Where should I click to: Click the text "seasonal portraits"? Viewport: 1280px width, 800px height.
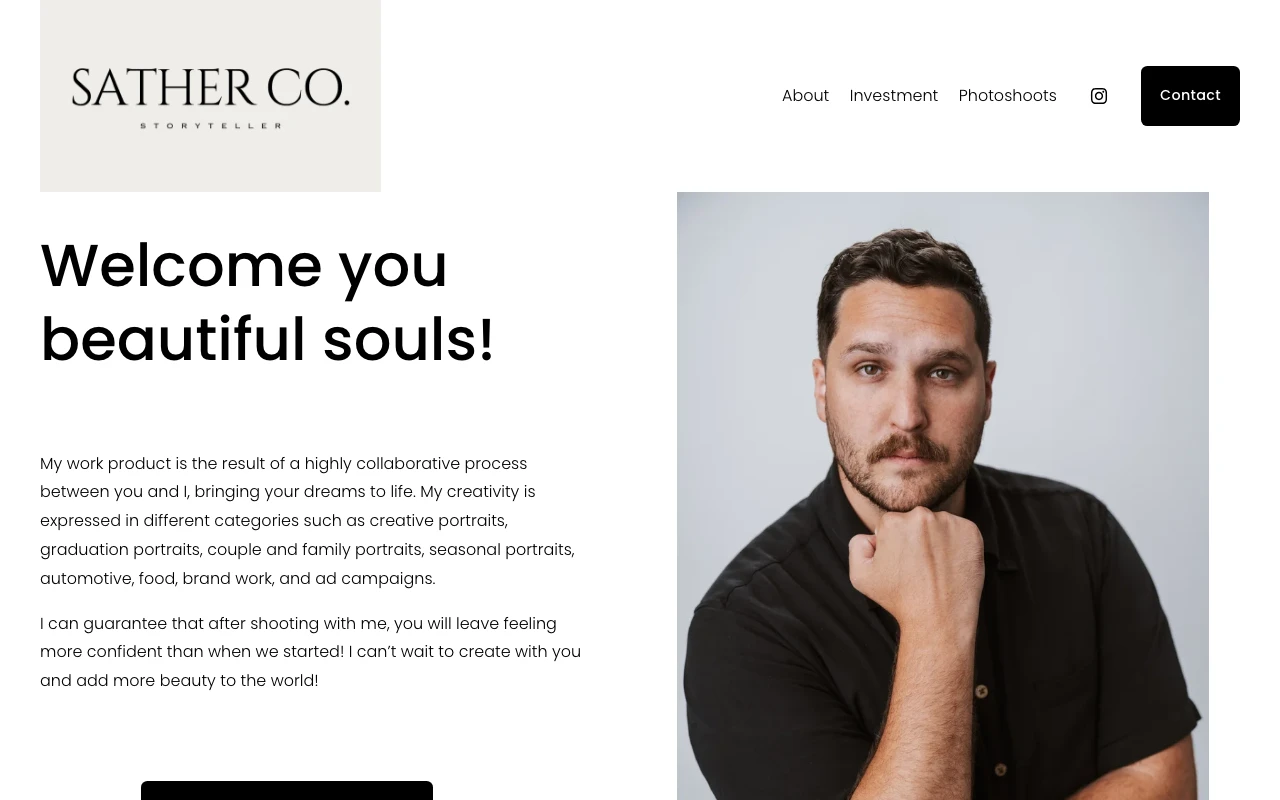click(x=500, y=550)
